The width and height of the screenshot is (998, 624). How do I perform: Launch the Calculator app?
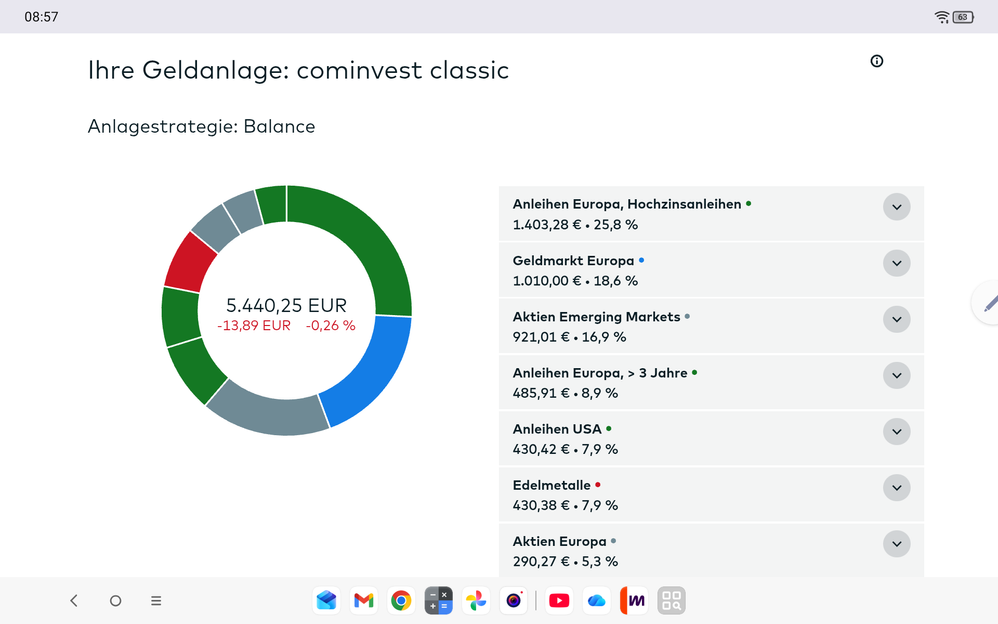point(439,600)
